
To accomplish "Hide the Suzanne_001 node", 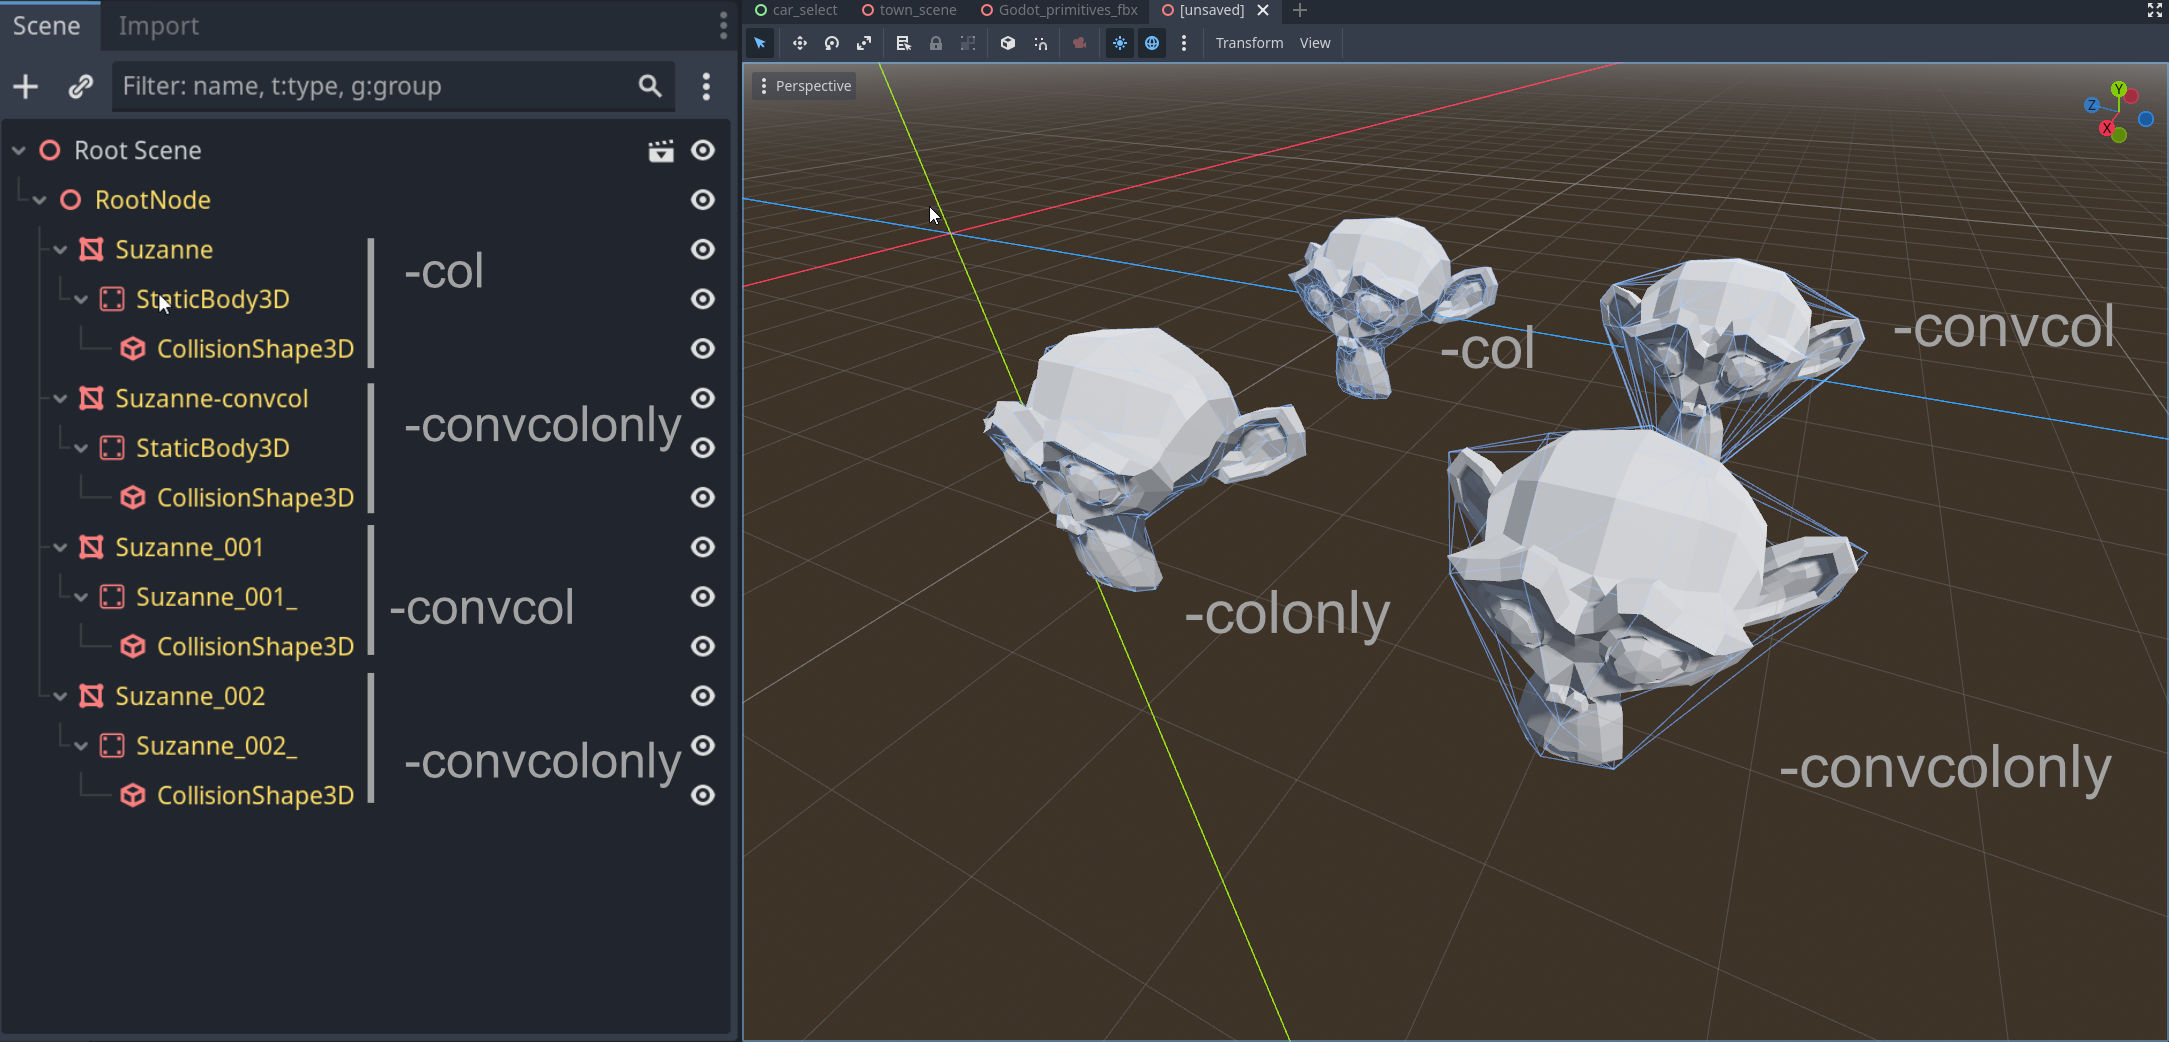I will click(x=703, y=547).
